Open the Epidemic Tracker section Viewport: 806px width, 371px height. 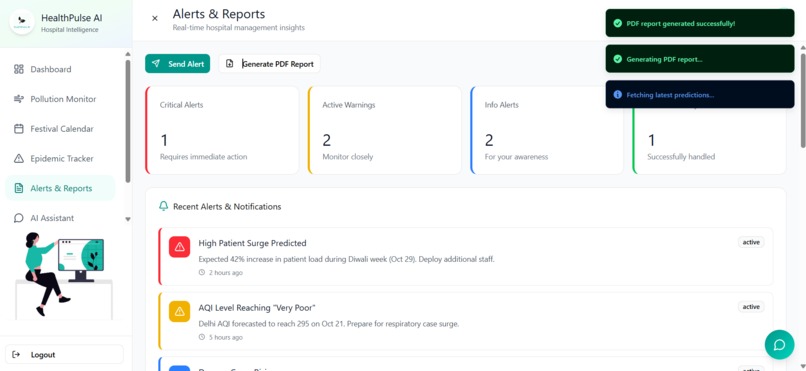[x=60, y=159]
